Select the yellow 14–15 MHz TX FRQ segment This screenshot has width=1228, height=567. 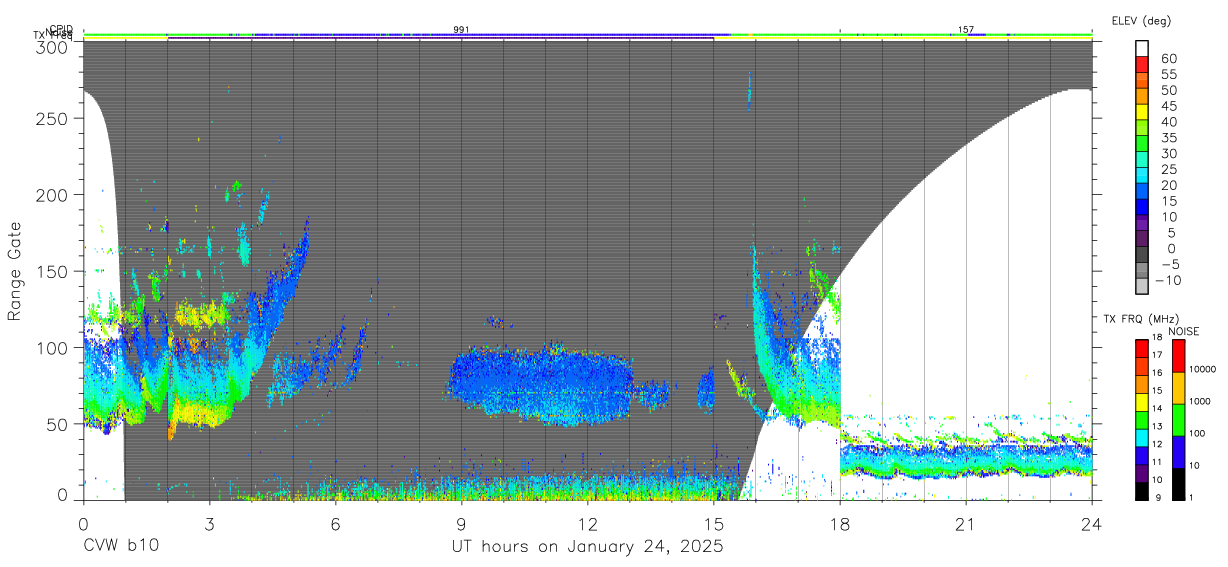coord(1142,402)
